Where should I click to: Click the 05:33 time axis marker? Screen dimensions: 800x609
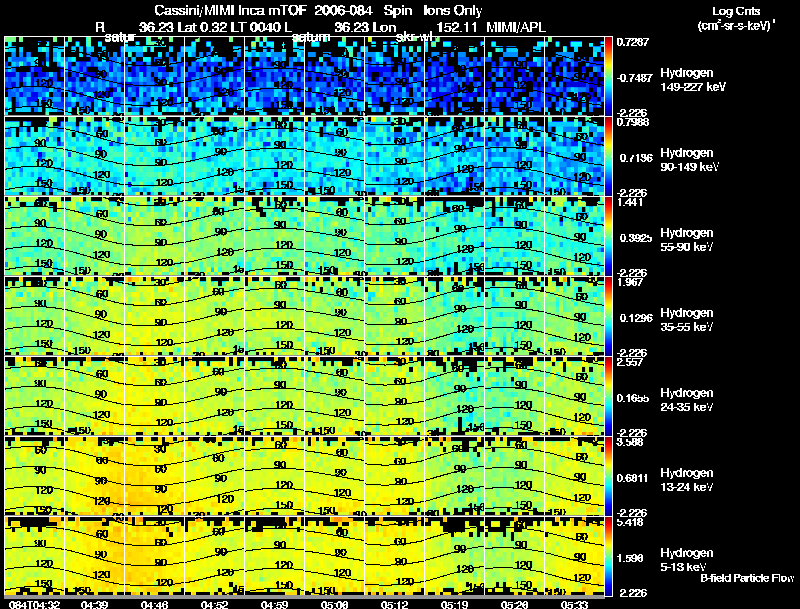(x=575, y=604)
